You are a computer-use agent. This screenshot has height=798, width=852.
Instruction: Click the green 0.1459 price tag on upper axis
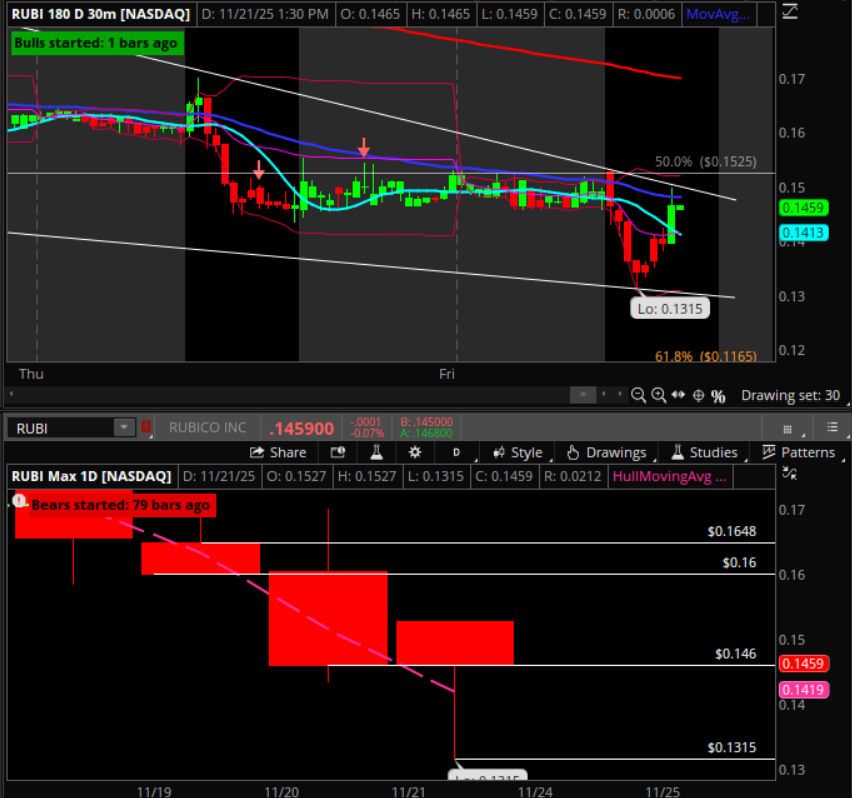(x=804, y=208)
